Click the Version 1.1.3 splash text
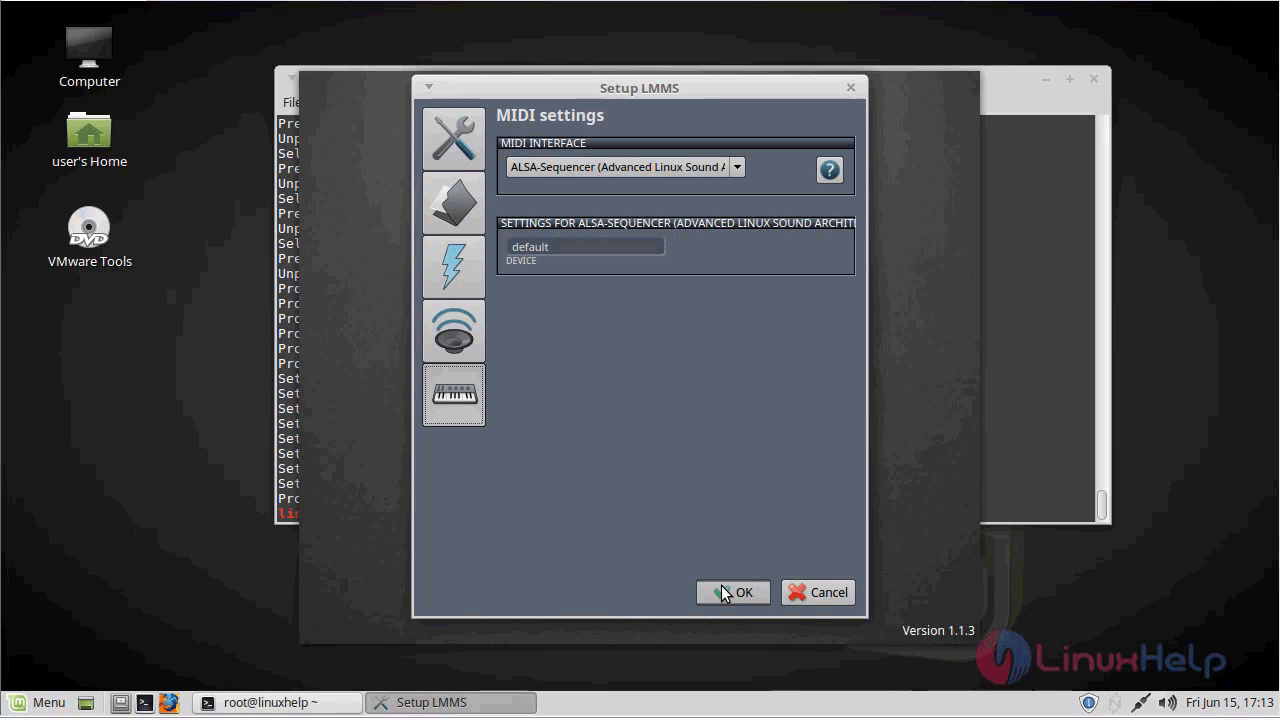 coord(938,630)
